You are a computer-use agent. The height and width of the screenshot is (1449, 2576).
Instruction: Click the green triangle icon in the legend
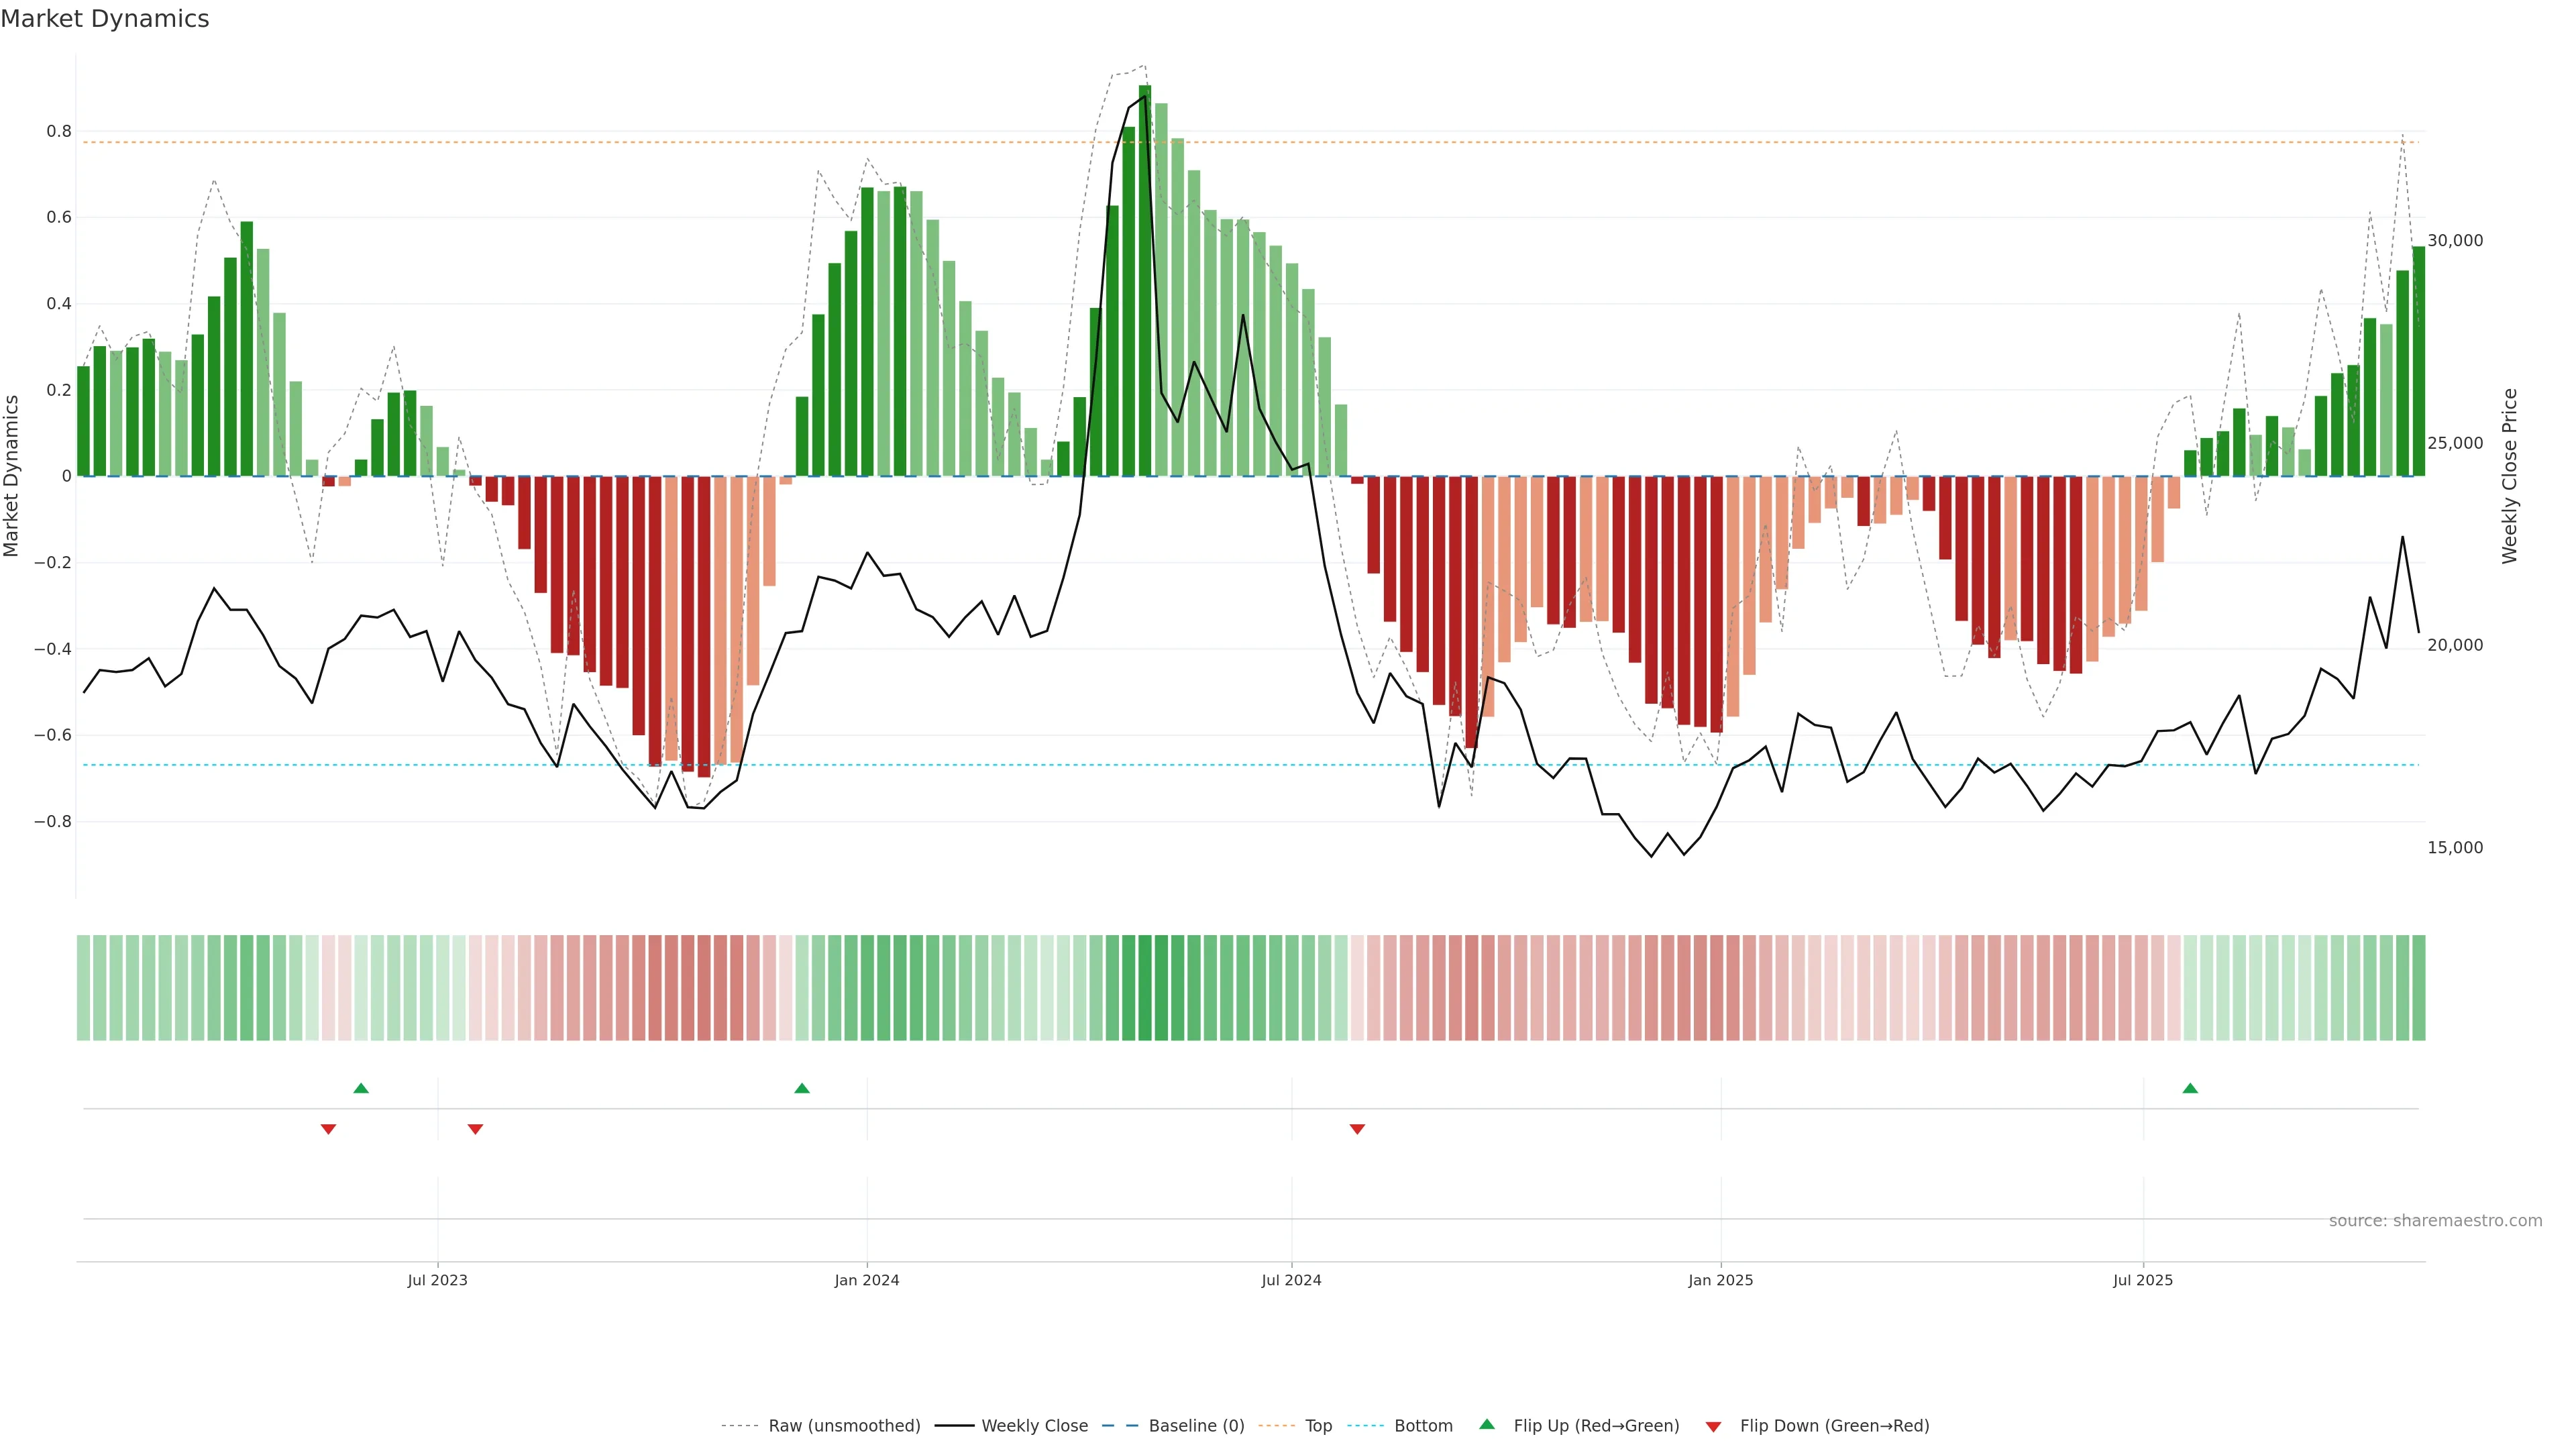click(x=1487, y=1424)
